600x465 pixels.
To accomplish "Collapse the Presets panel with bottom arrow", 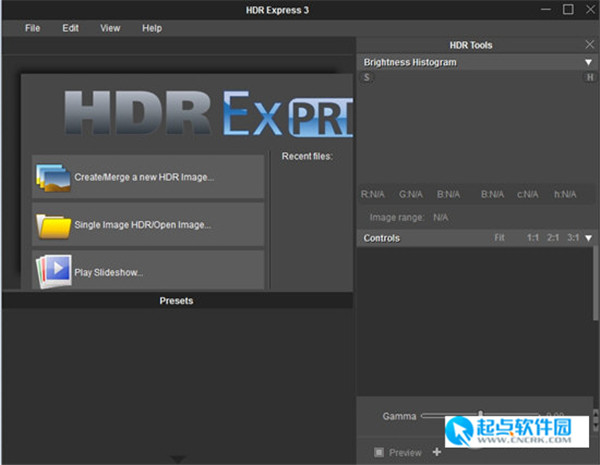I will pyautogui.click(x=178, y=458).
